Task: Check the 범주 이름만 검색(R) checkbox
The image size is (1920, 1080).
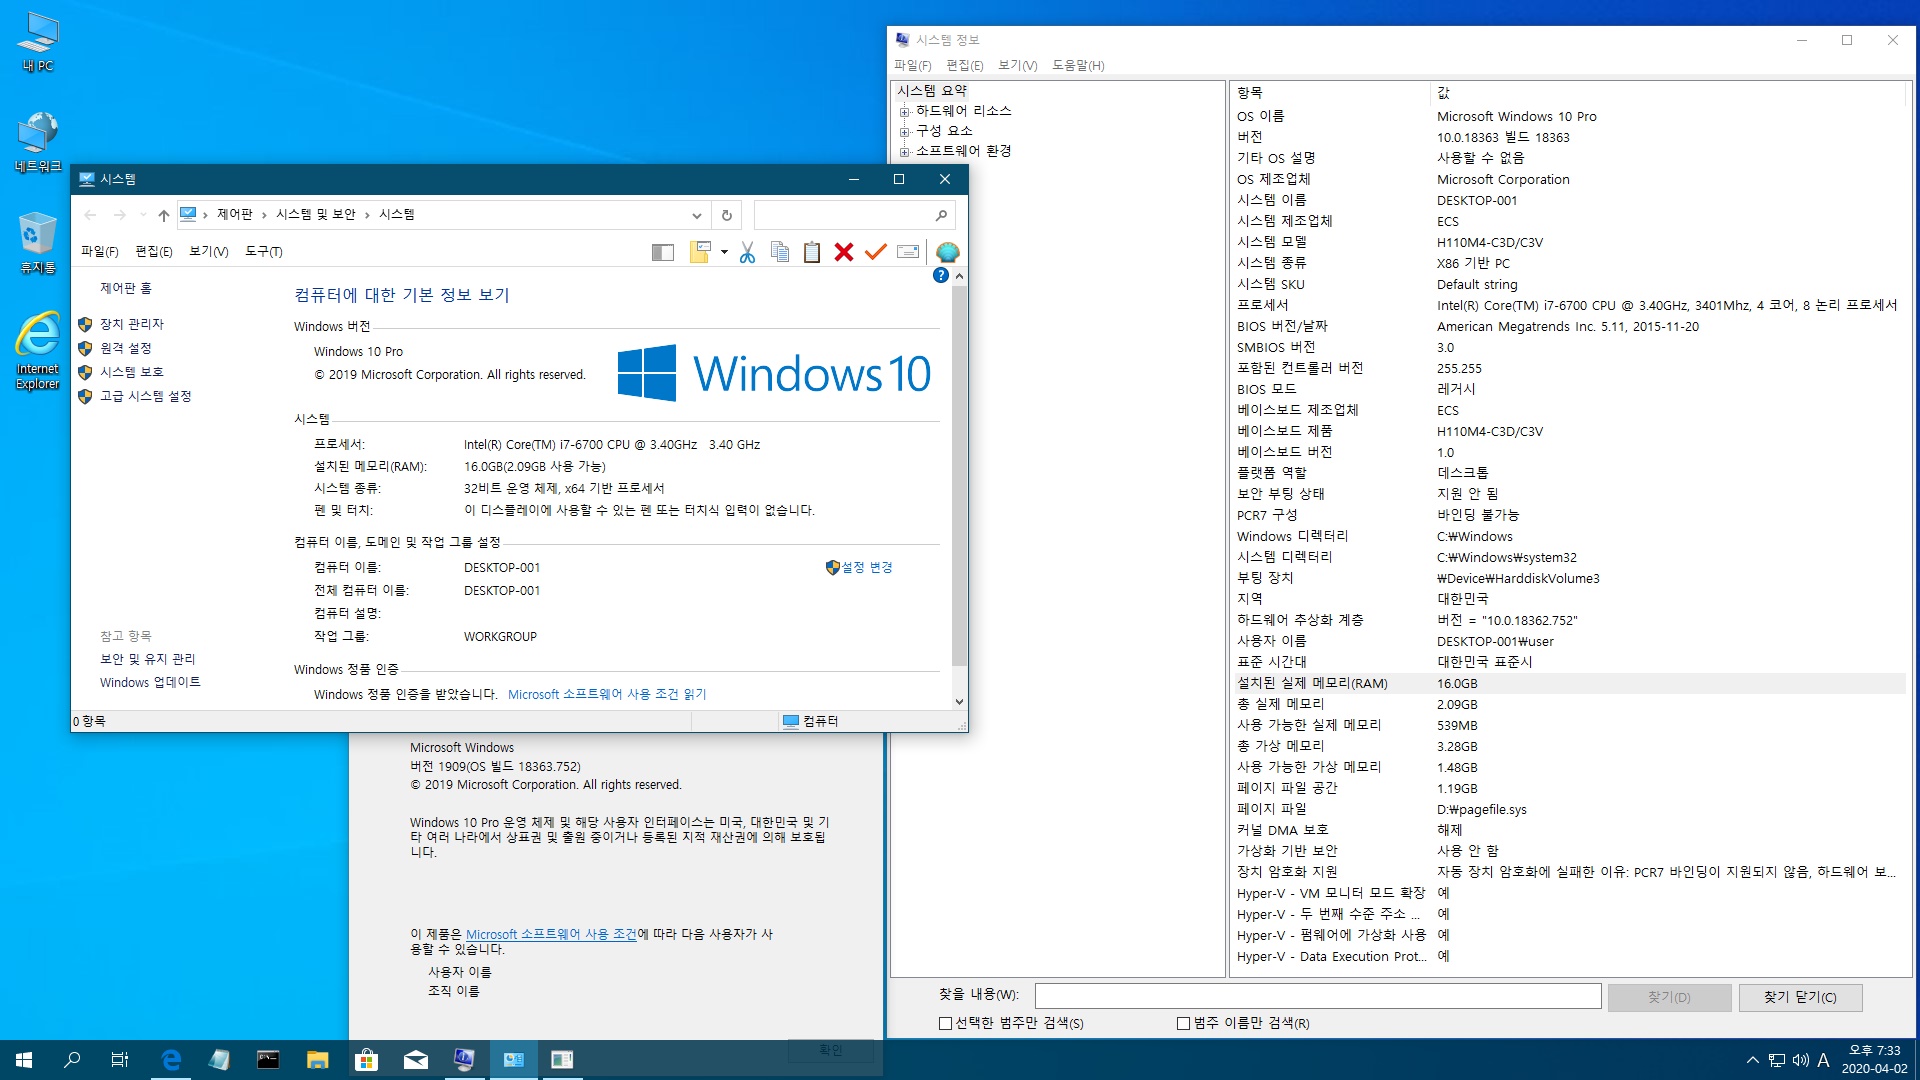Action: click(x=1183, y=1023)
